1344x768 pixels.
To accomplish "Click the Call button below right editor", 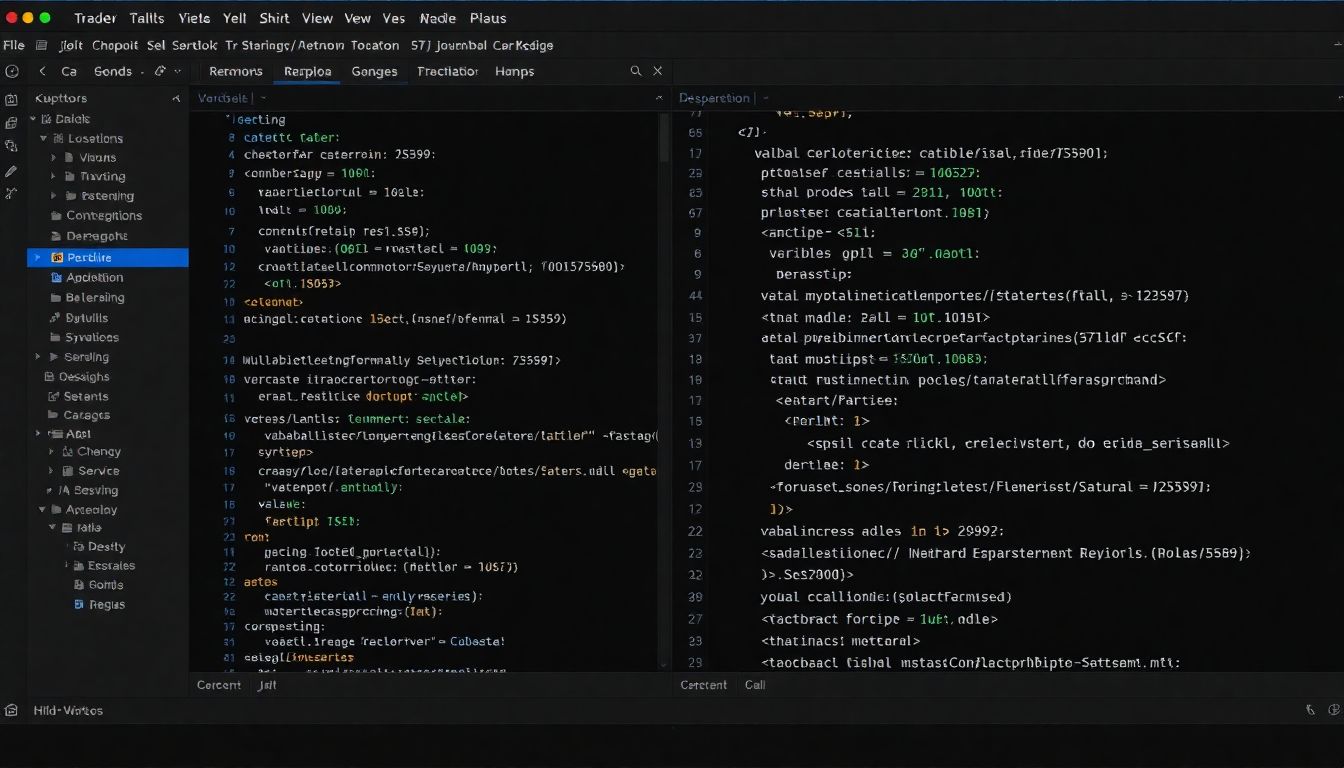I will (x=755, y=685).
